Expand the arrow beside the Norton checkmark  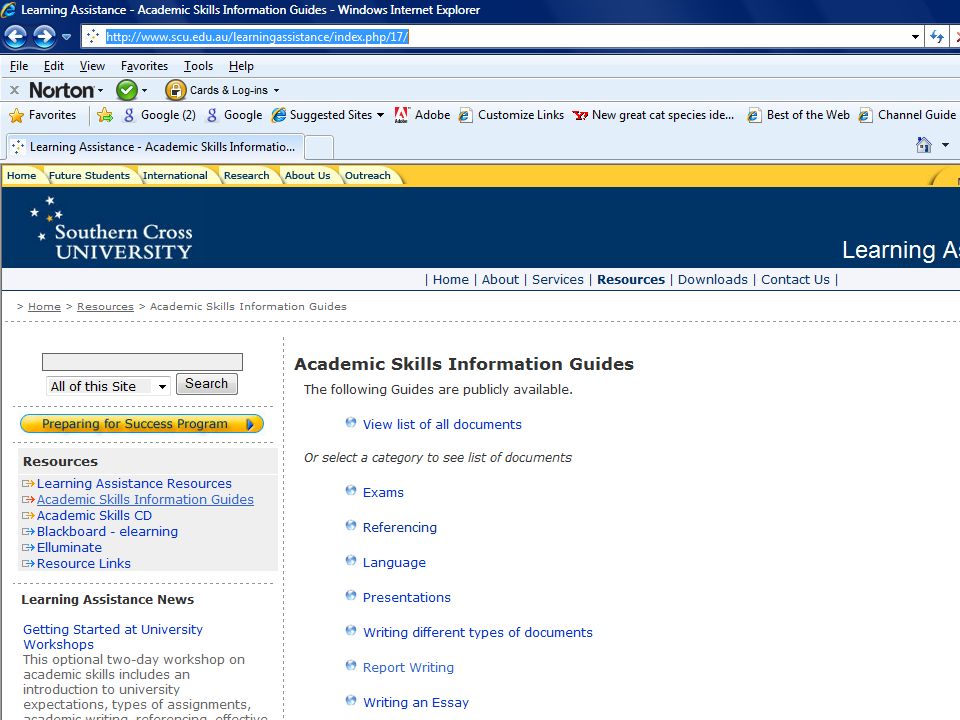click(x=144, y=91)
